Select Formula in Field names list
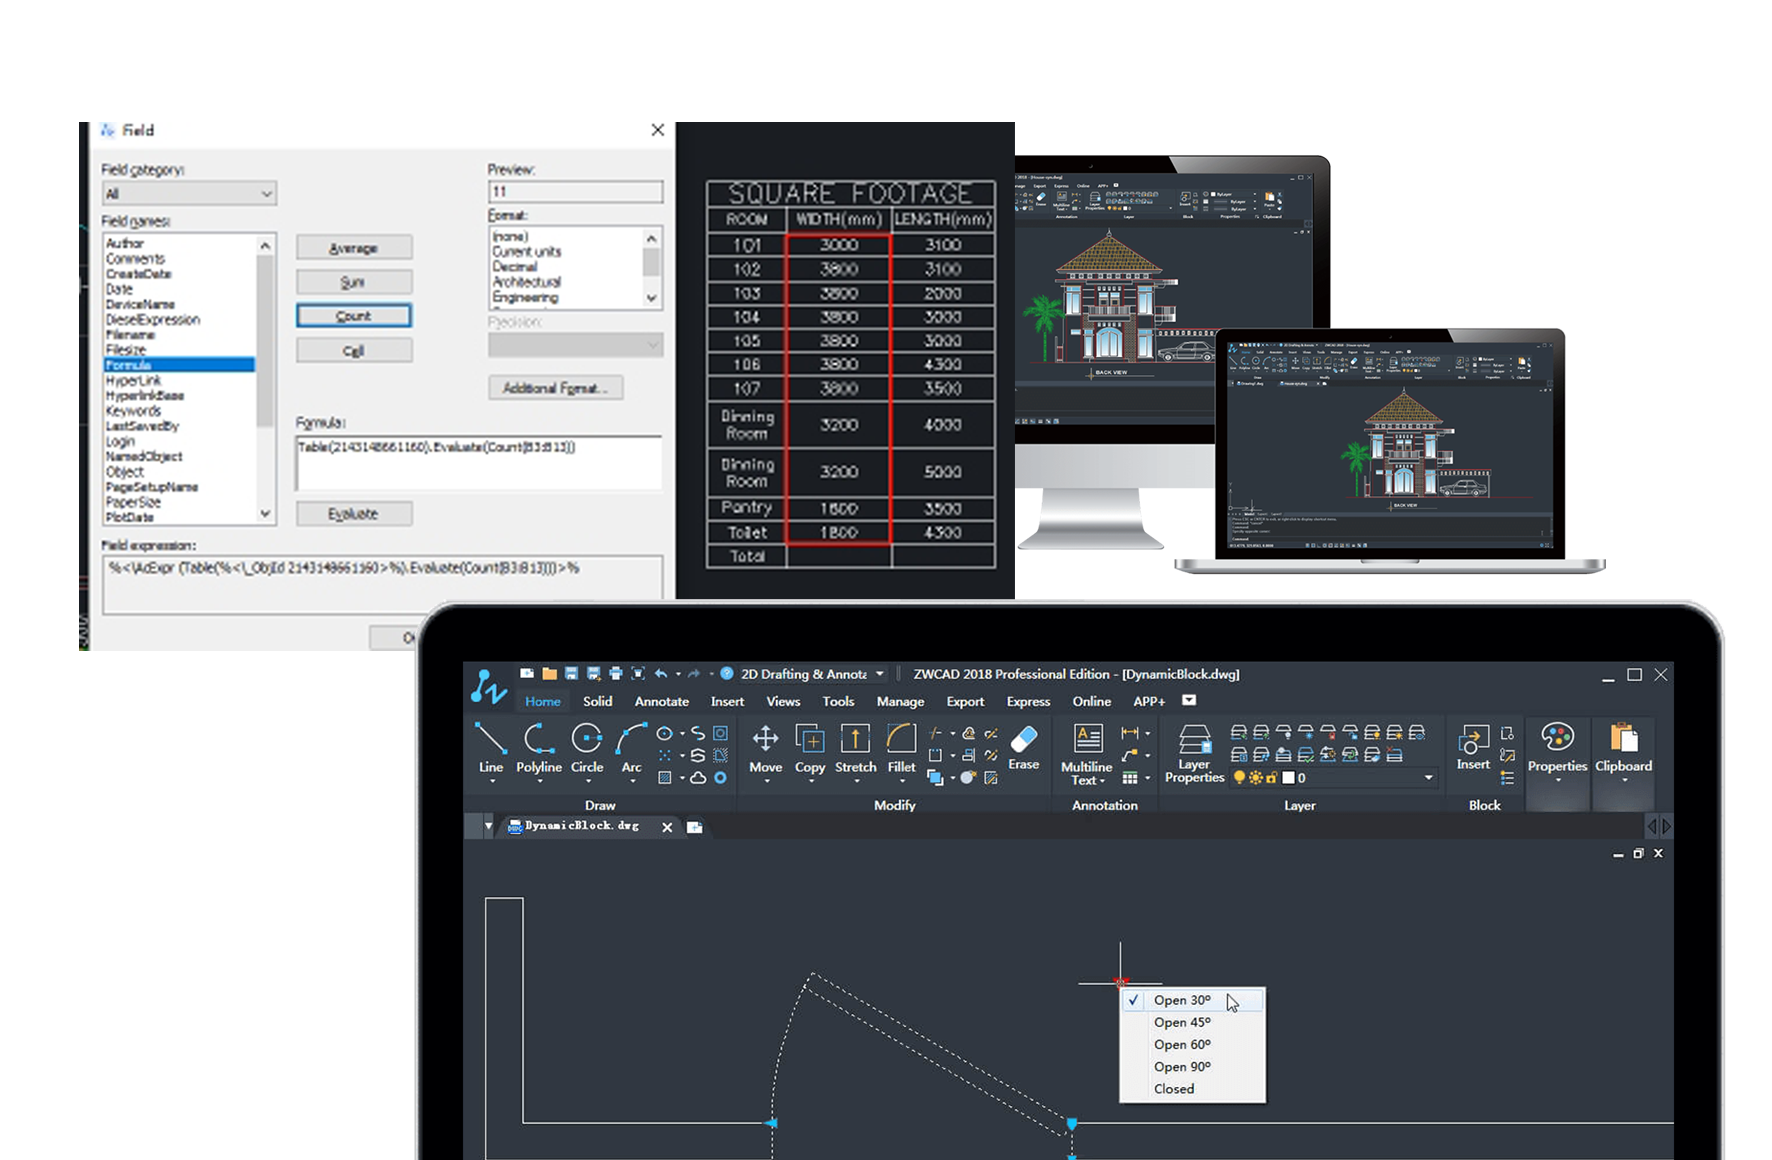The image size is (1772, 1160). point(179,365)
